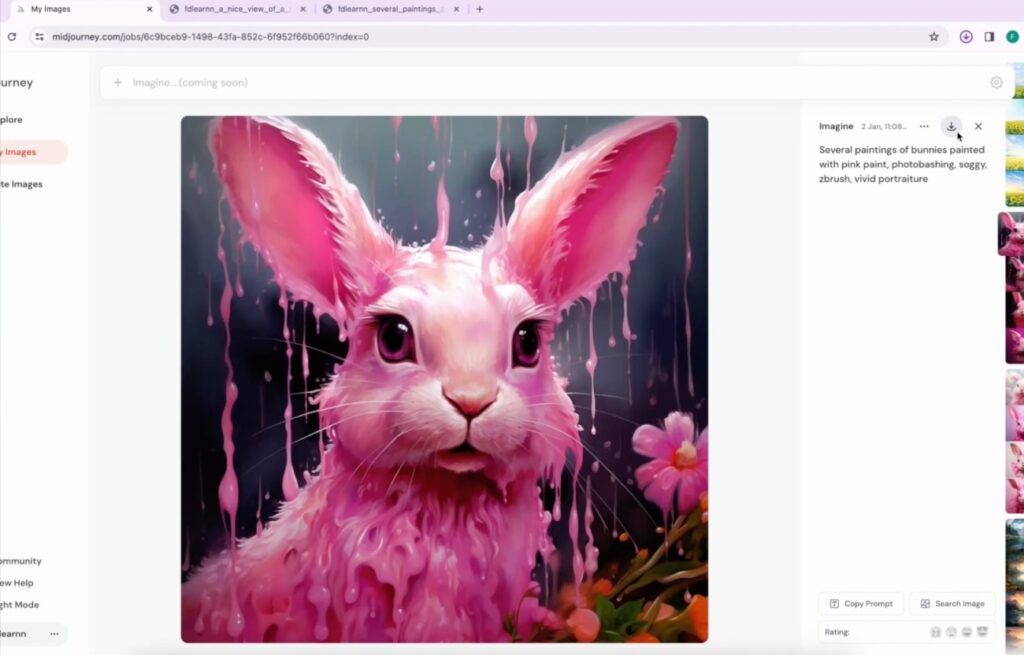Switch to the fdlearnn_several_paintings browser tab

[391, 9]
